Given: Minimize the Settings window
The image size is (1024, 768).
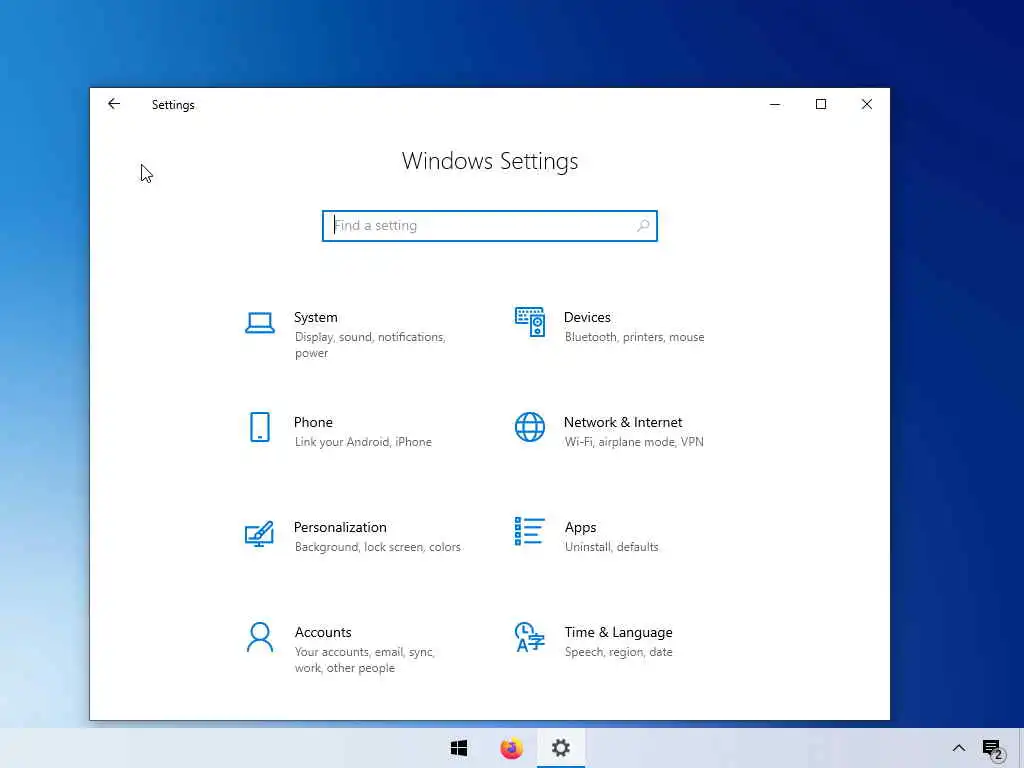Looking at the screenshot, I should pos(775,104).
